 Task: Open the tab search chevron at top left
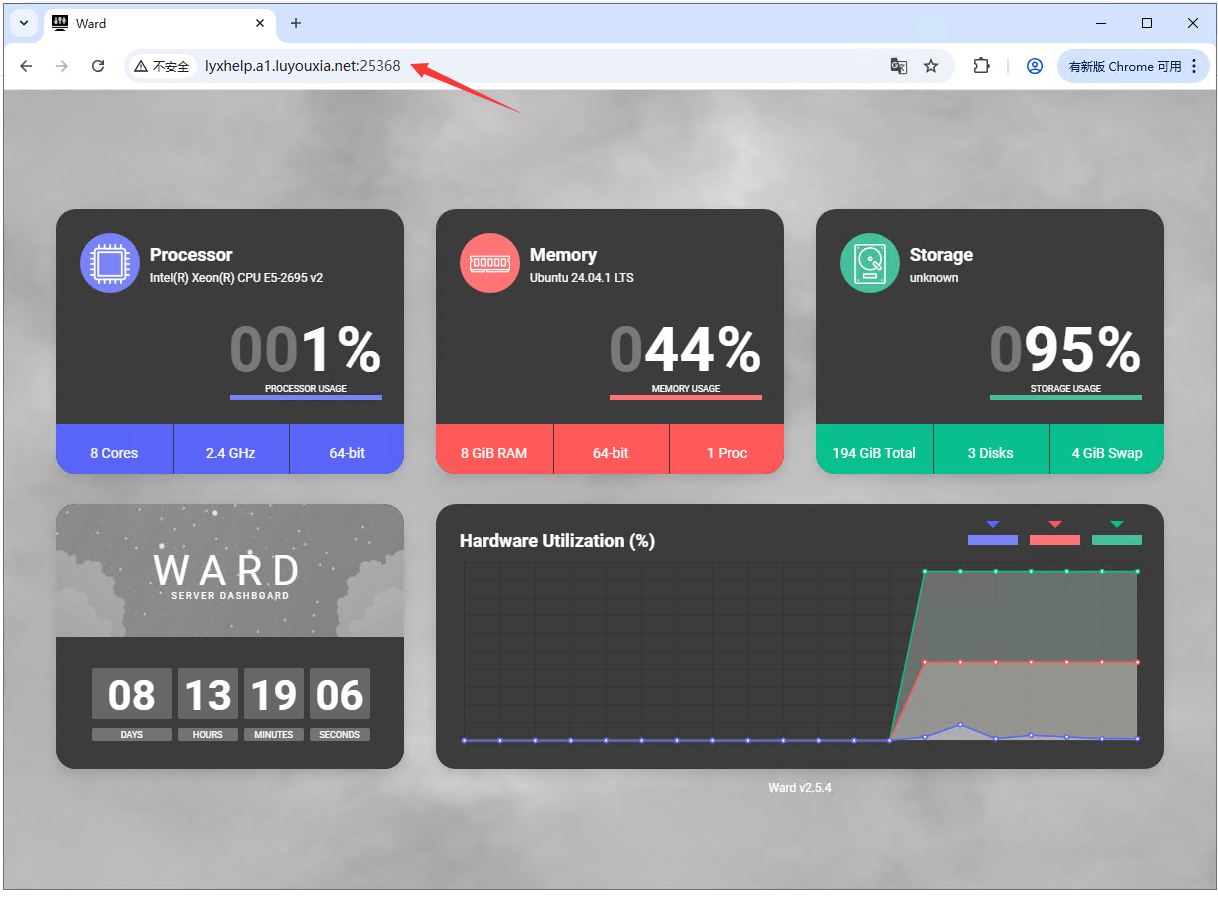point(22,22)
